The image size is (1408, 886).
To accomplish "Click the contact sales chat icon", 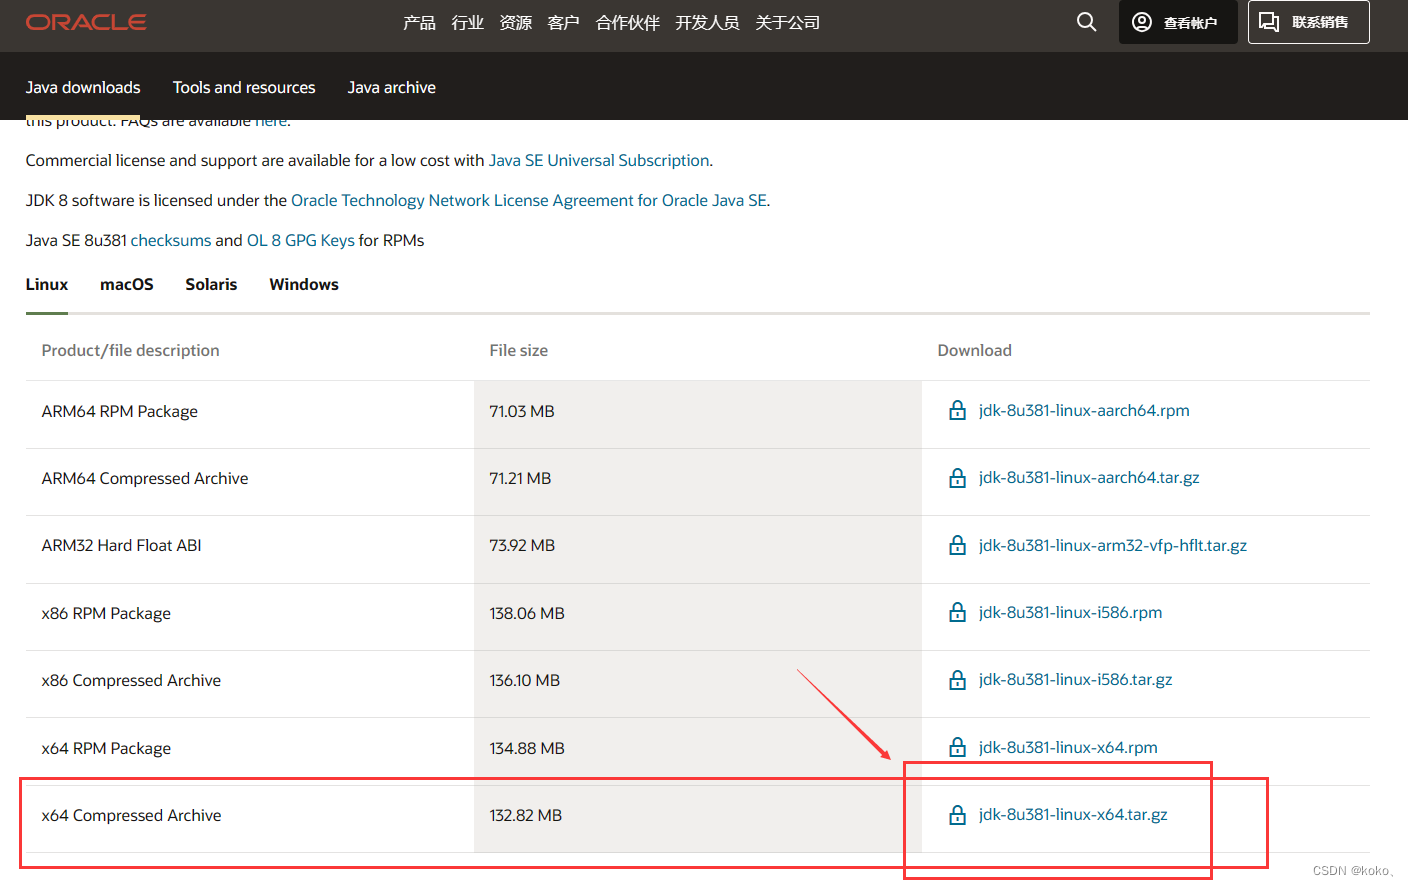I will tap(1269, 22).
